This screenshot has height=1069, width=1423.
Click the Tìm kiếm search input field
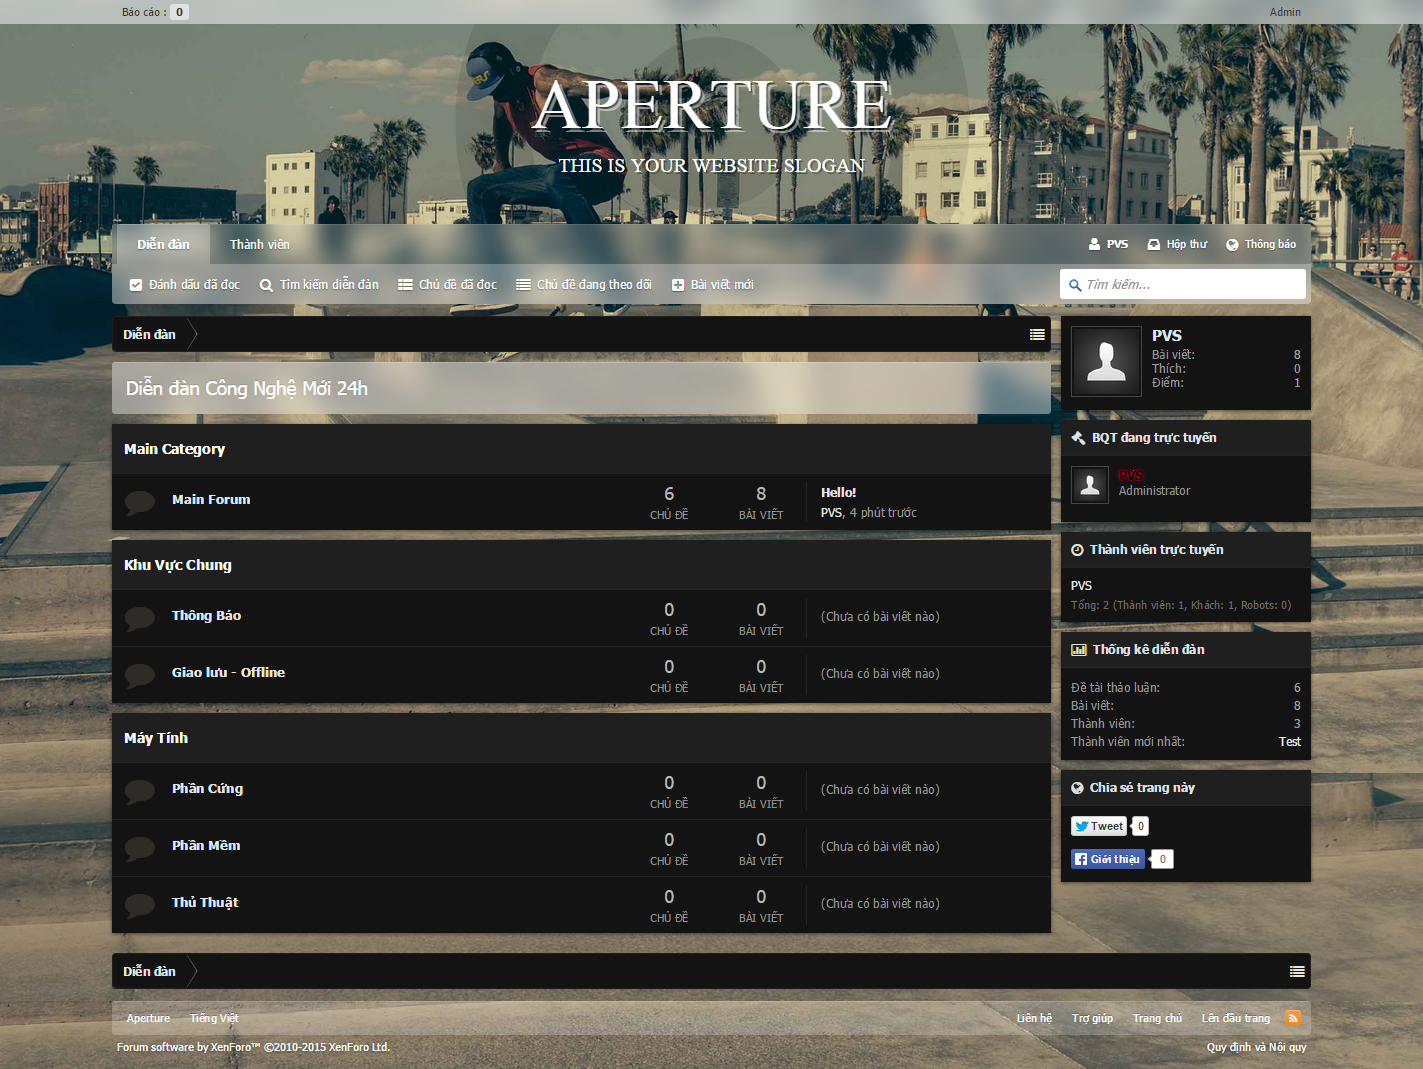point(1190,285)
